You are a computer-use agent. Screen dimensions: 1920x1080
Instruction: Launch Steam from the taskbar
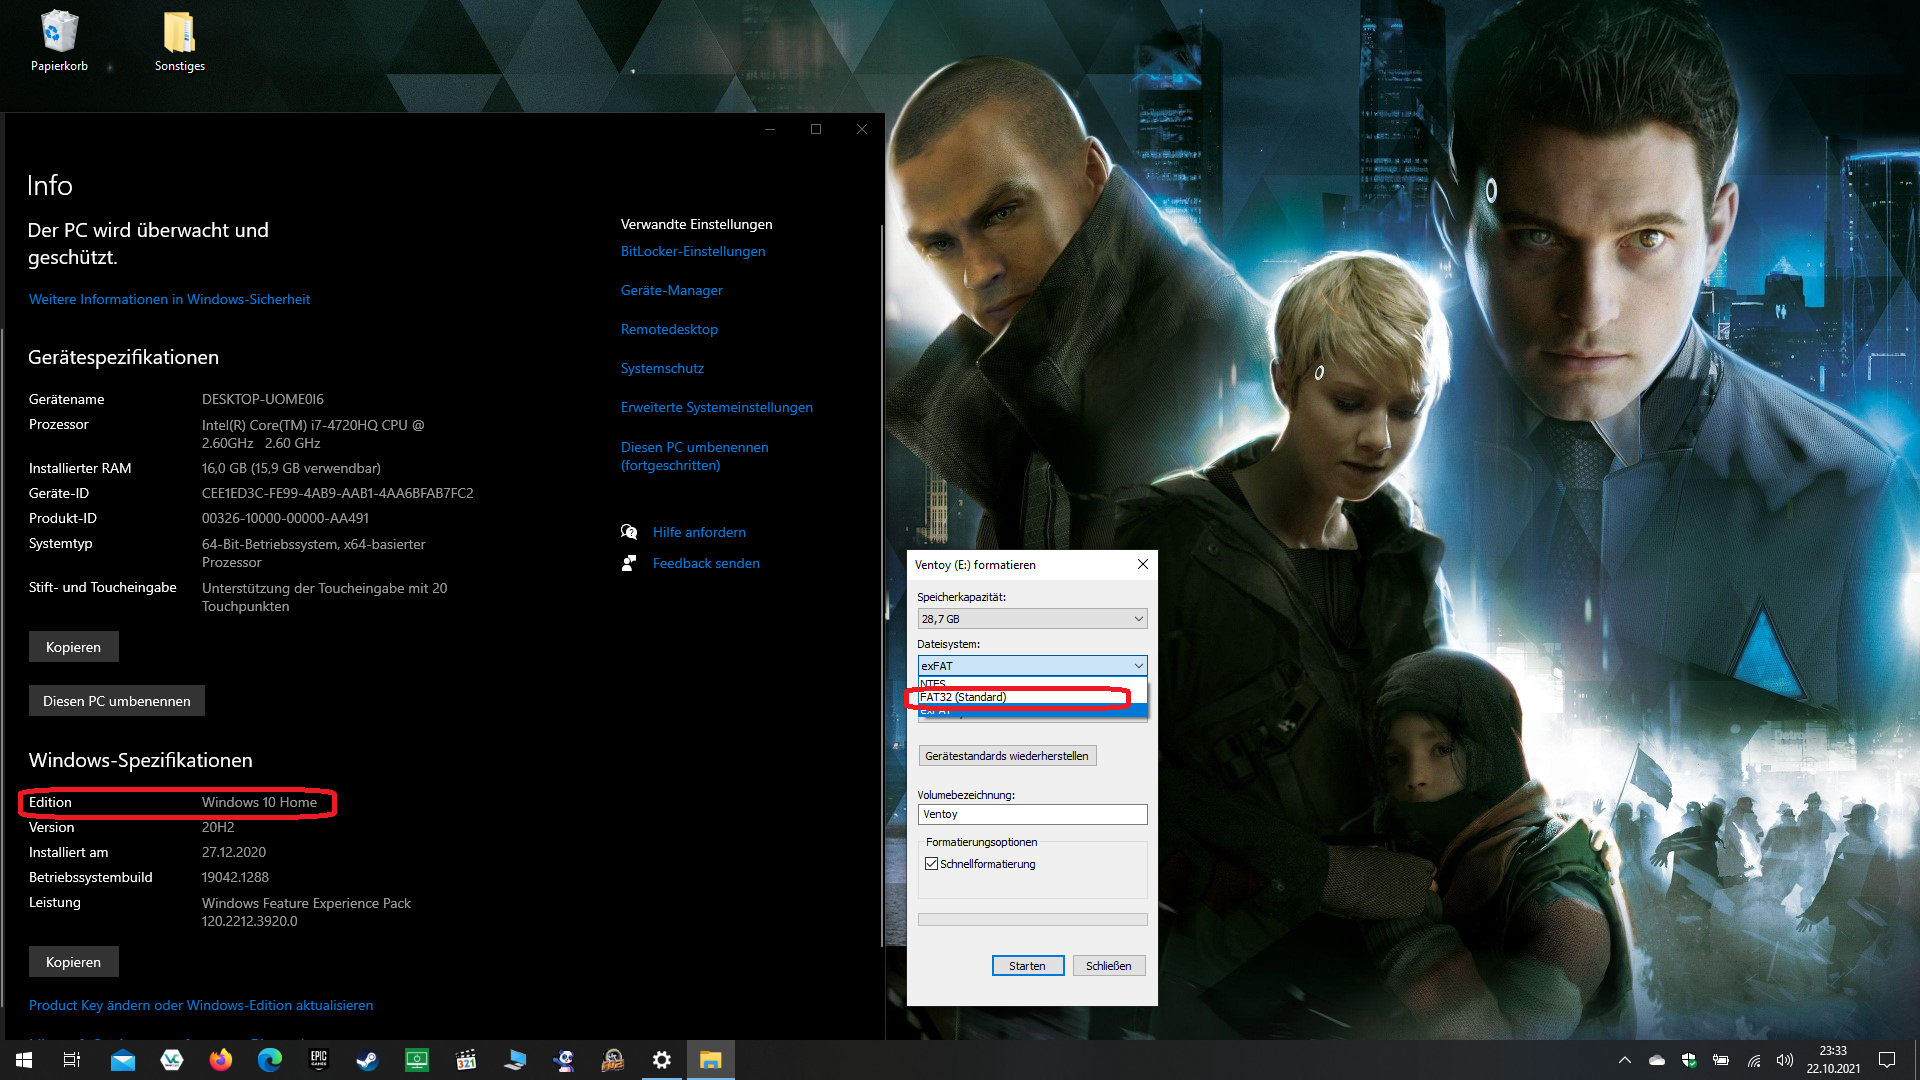tap(367, 1060)
